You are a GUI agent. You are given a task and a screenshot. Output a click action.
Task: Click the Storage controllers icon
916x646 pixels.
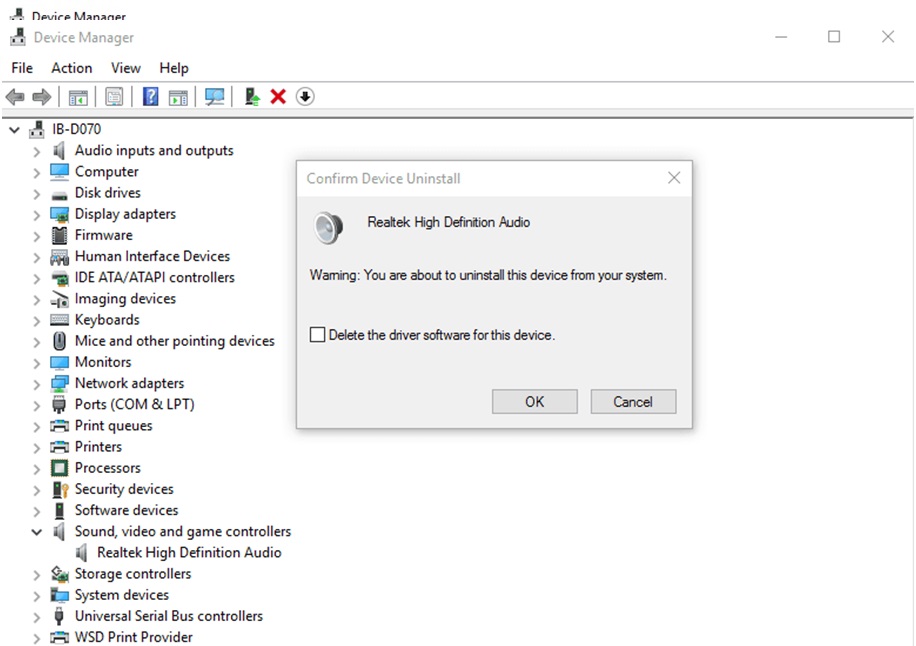(59, 574)
